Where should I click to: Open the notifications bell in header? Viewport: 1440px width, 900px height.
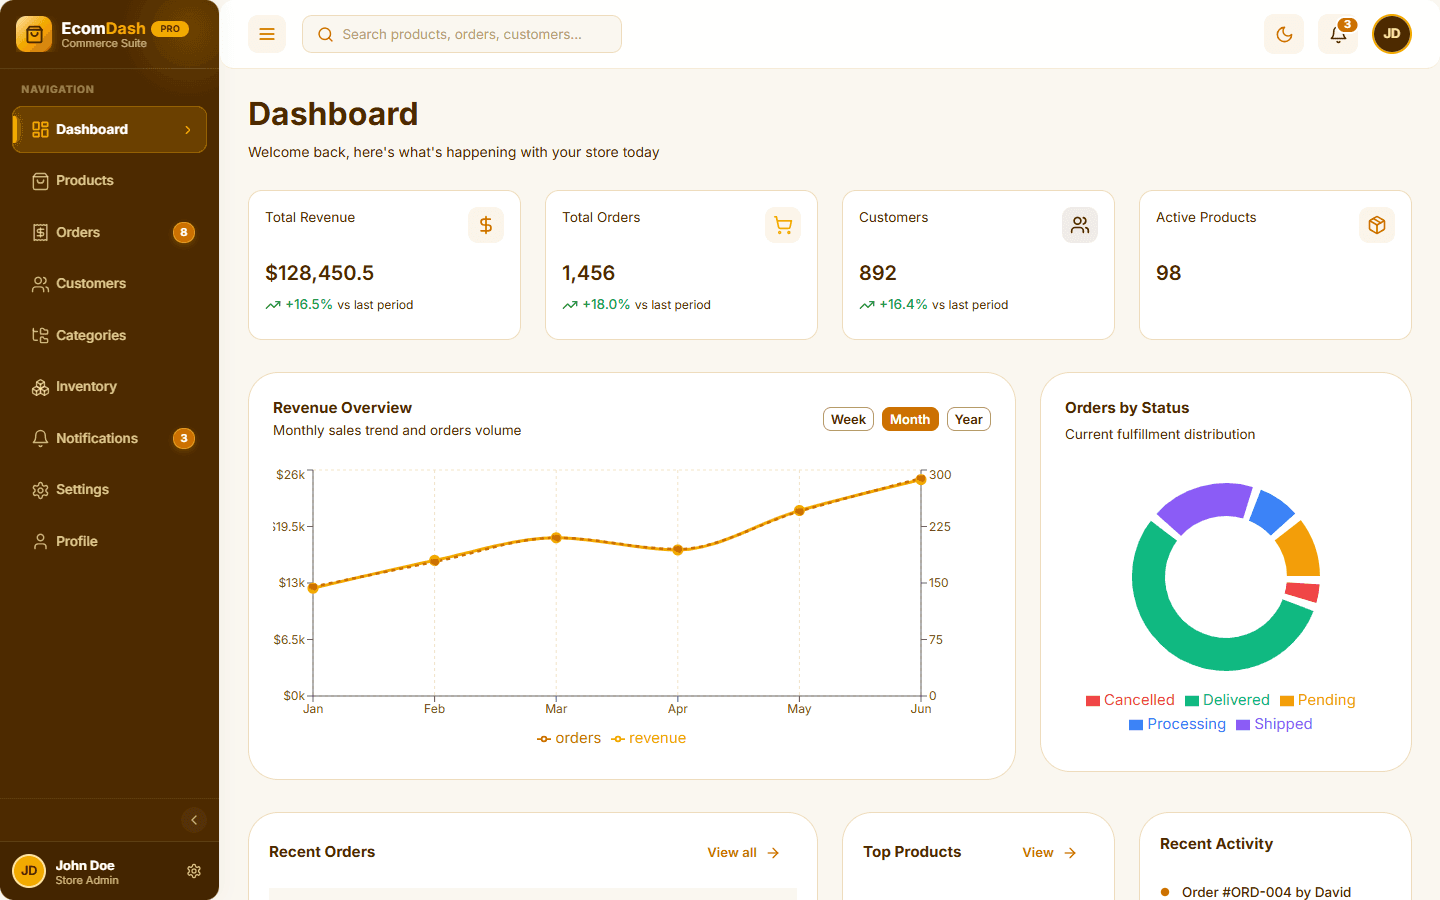coord(1338,34)
